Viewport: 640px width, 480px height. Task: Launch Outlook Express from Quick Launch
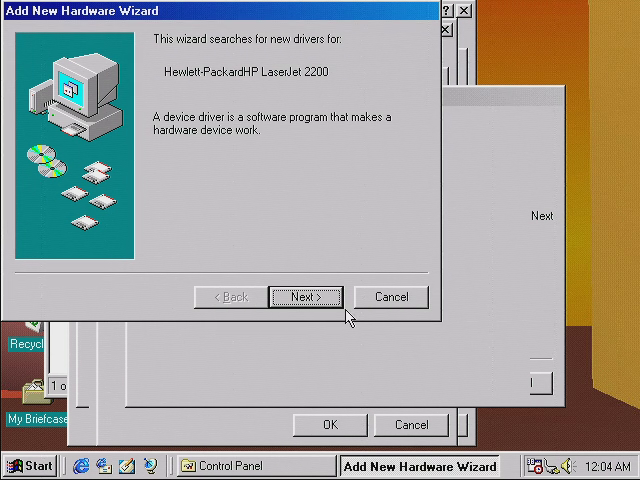(x=104, y=466)
